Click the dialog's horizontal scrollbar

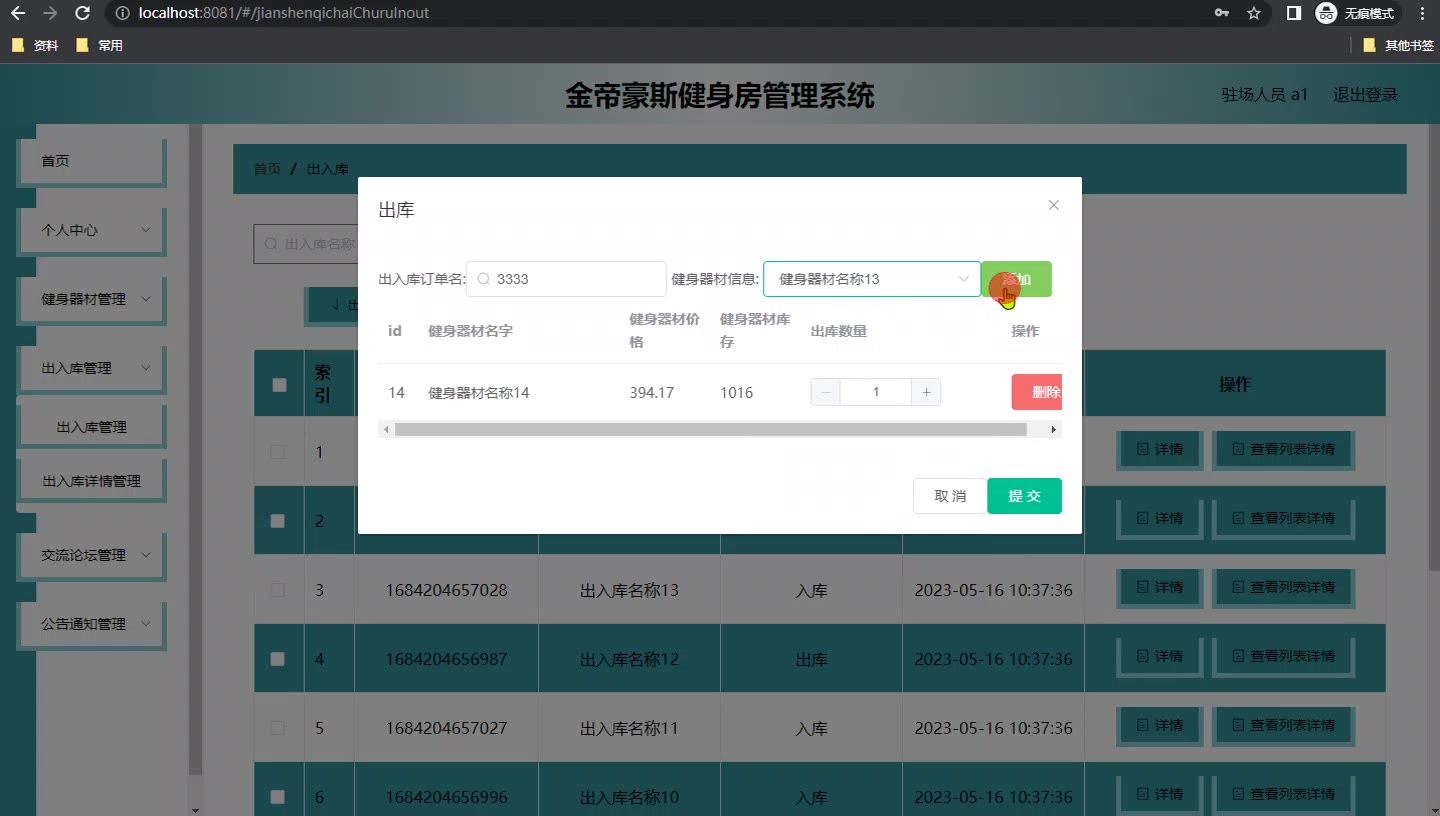pyautogui.click(x=710, y=429)
